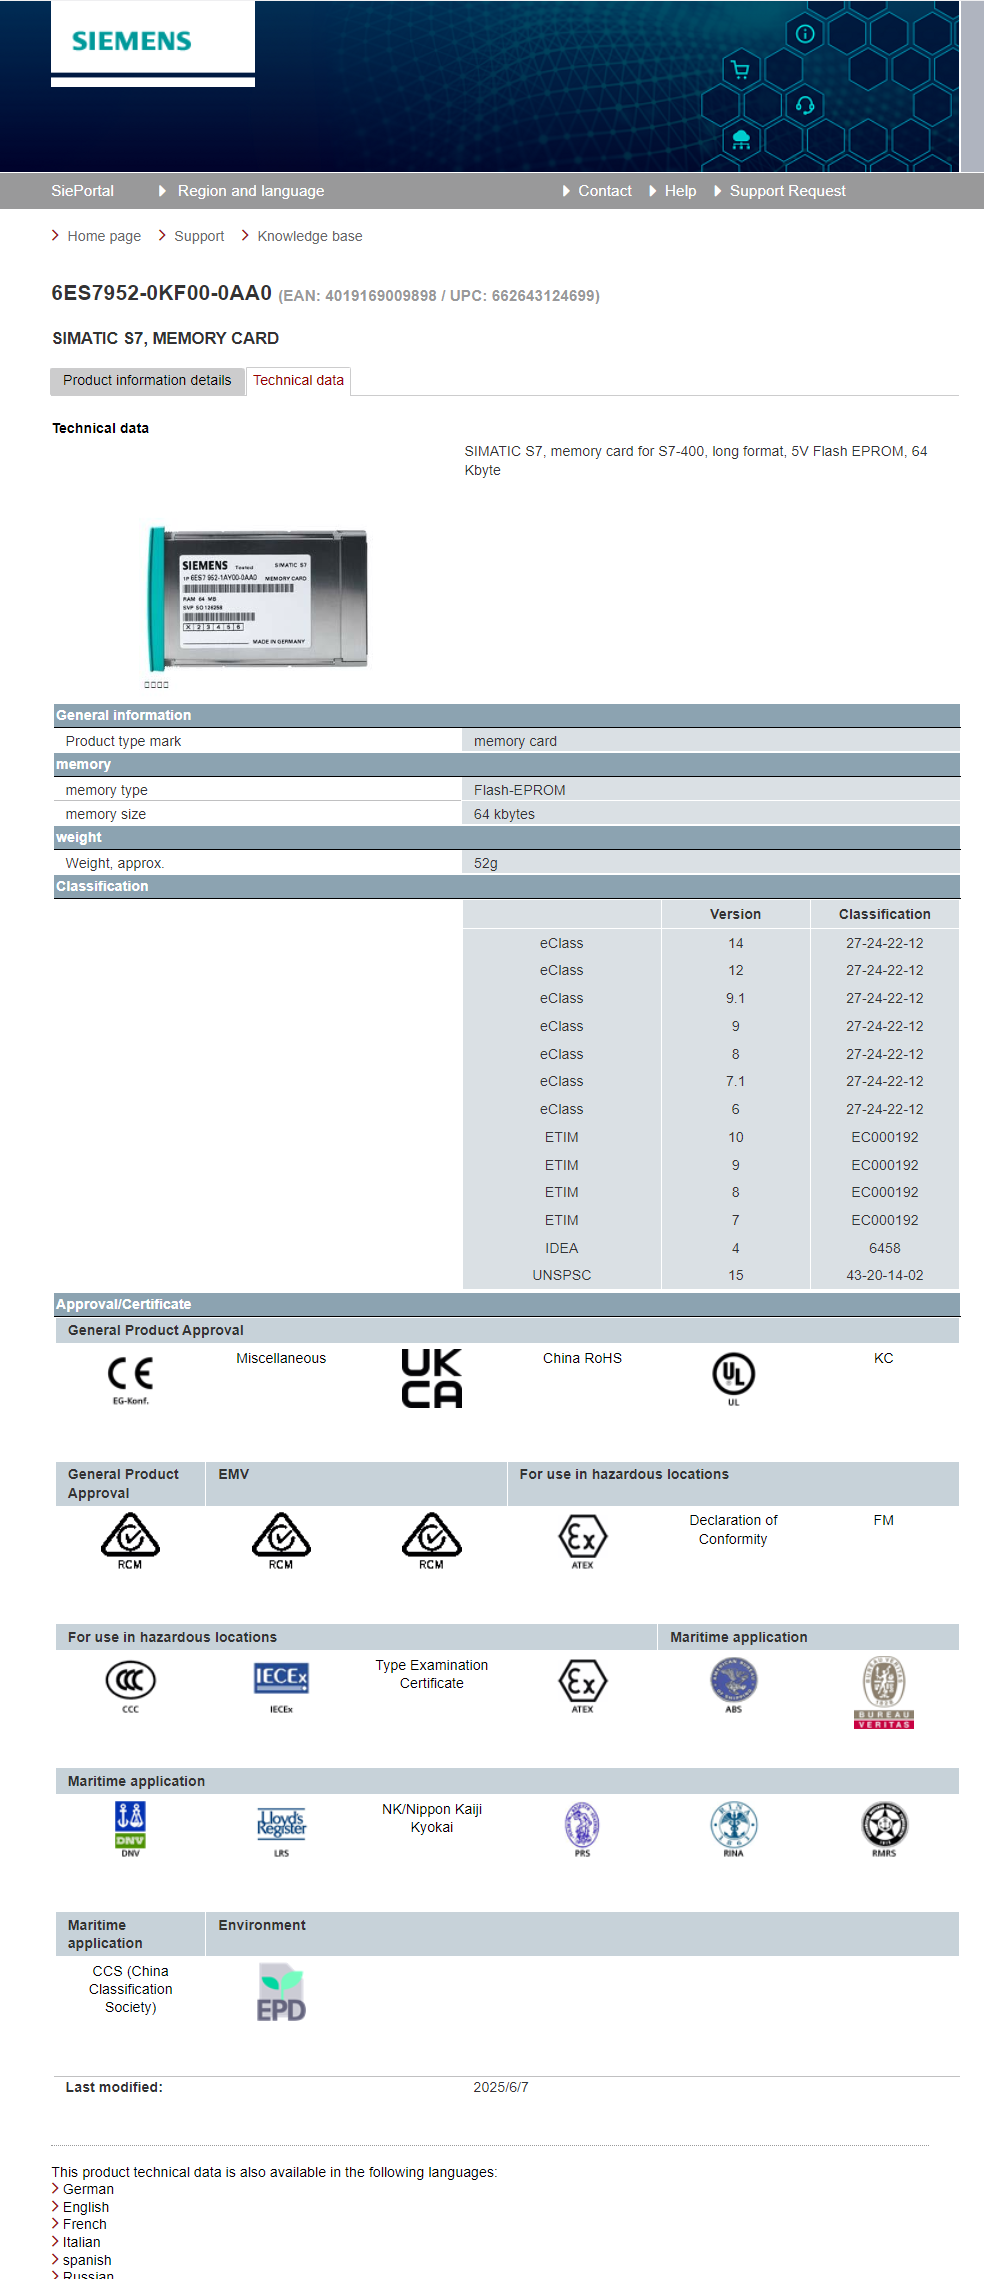Click the CE EG-Konf. mark
Screen dimensions: 984x2279
pyautogui.click(x=130, y=1376)
